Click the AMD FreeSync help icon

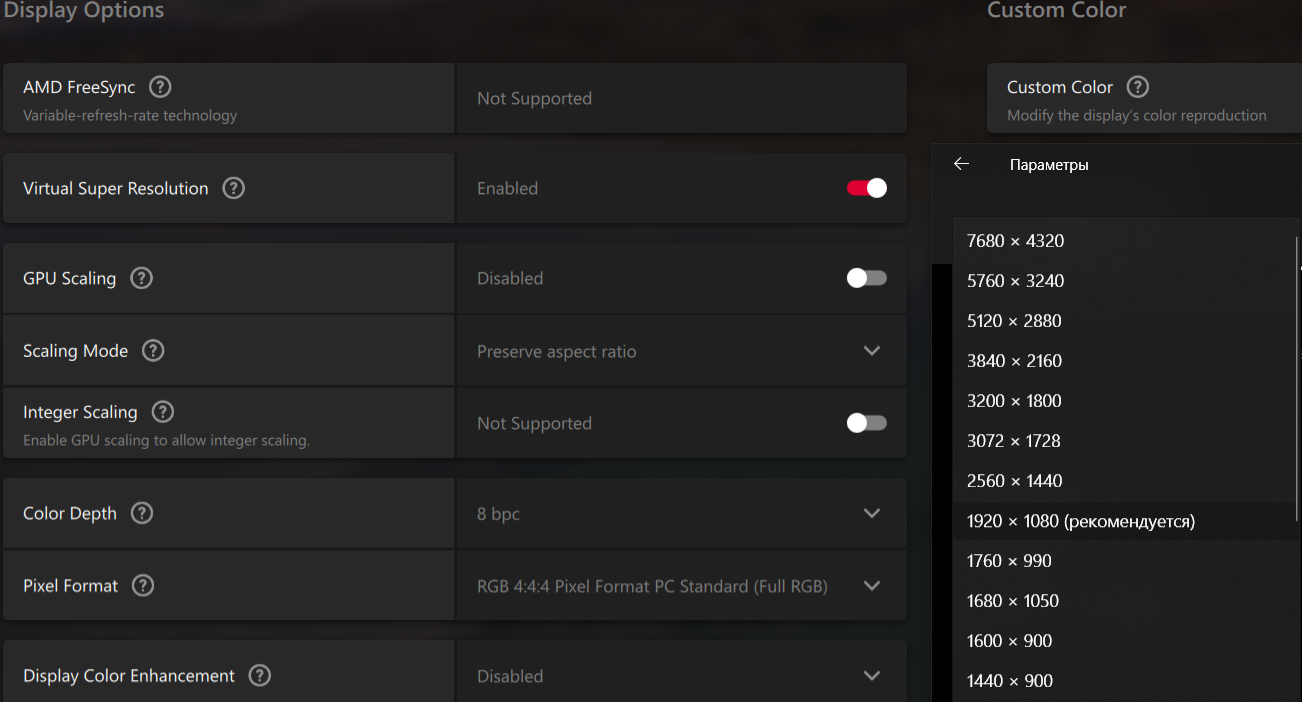coord(160,87)
